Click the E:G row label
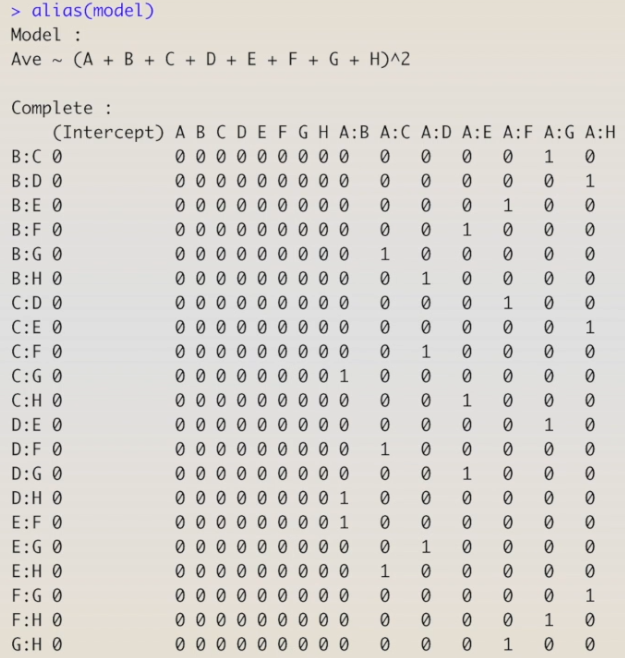This screenshot has width=625, height=658. (26, 547)
